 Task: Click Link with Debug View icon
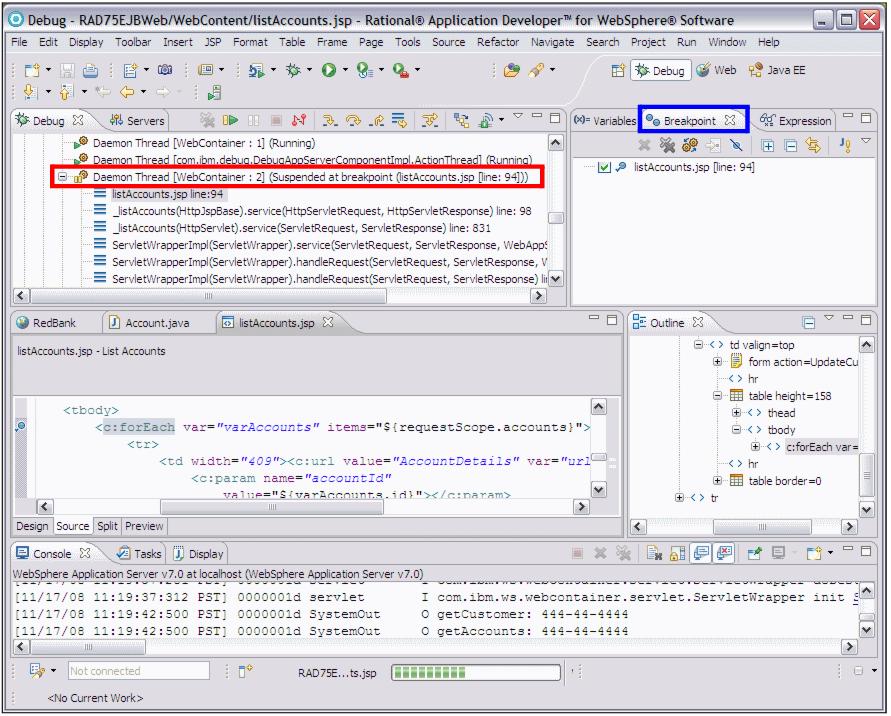[x=813, y=146]
